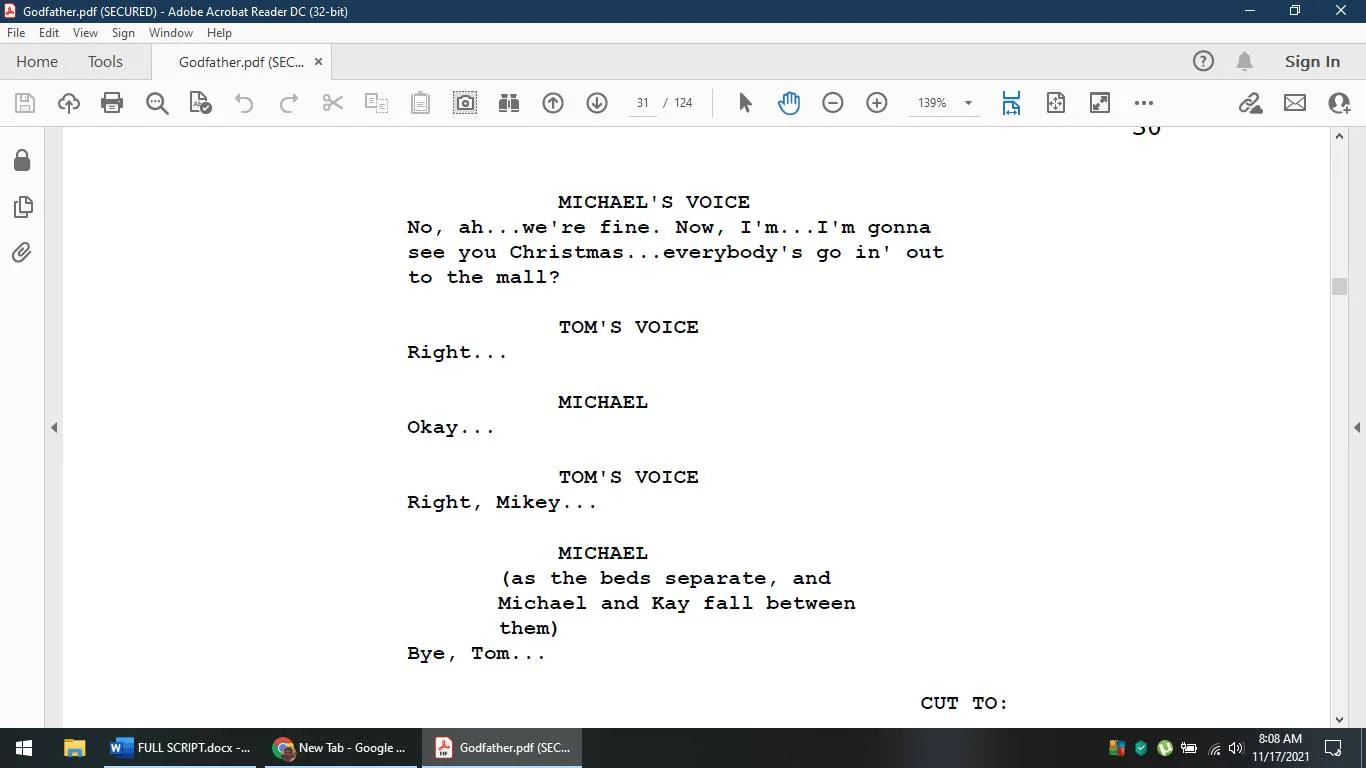Open the binoculars search icon
Screen dimensions: 1366x768
point(509,103)
